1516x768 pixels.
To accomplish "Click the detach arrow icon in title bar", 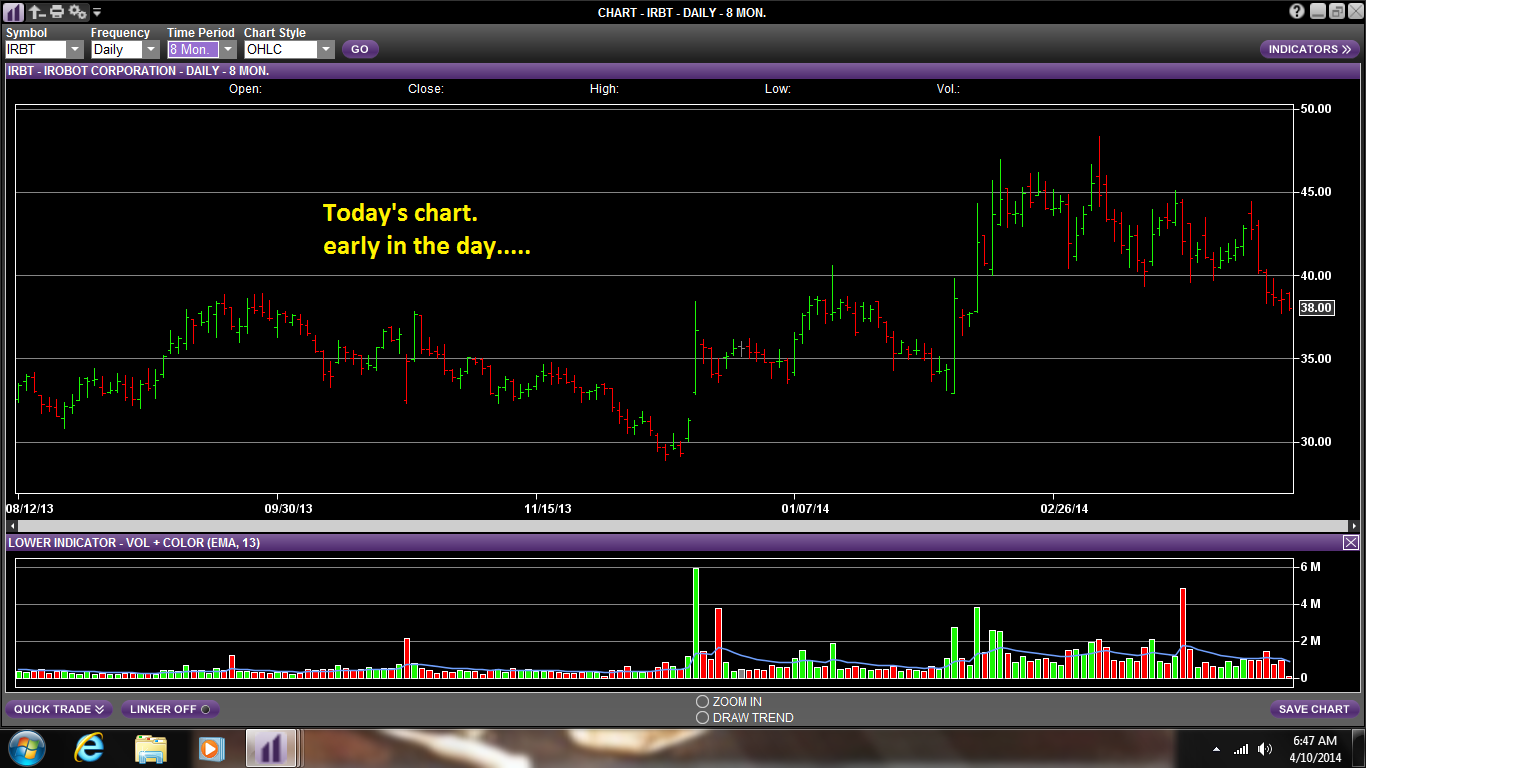I will 36,12.
